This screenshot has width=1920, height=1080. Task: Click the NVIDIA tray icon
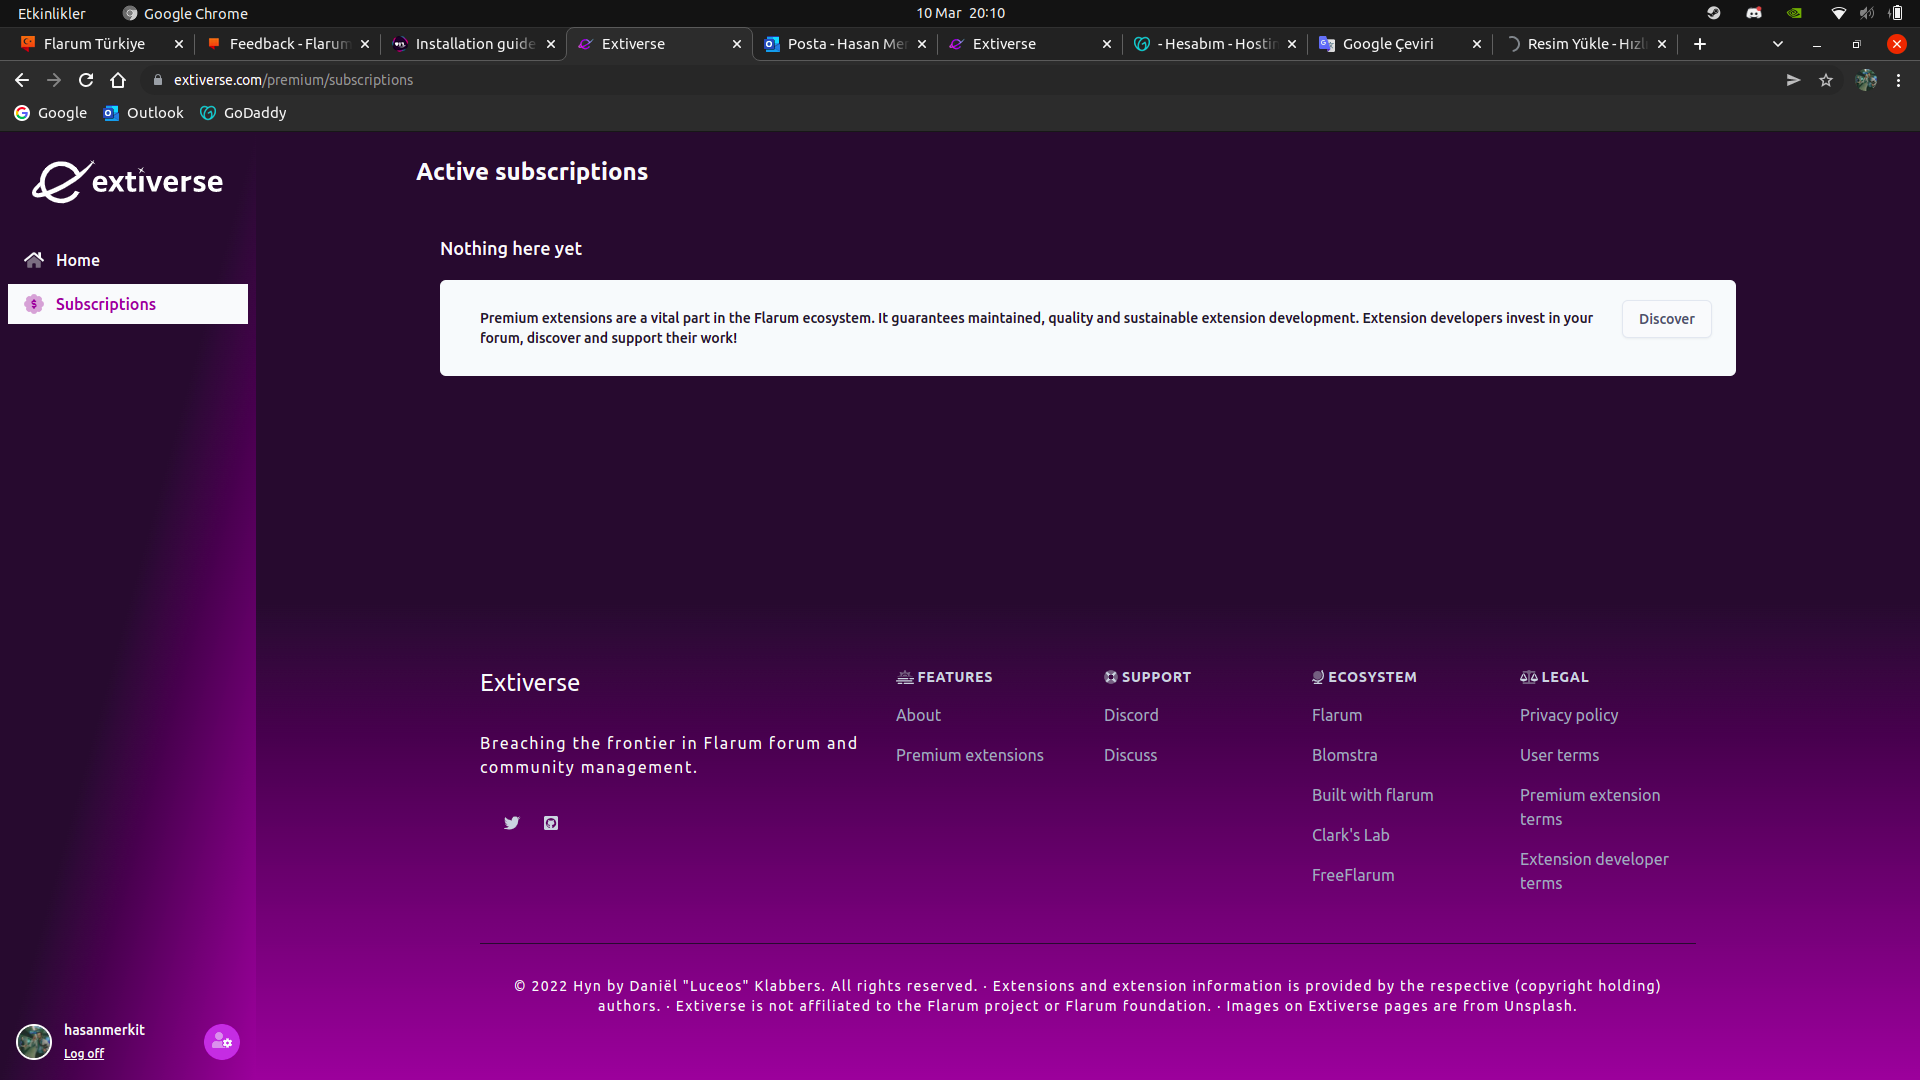click(x=1794, y=13)
